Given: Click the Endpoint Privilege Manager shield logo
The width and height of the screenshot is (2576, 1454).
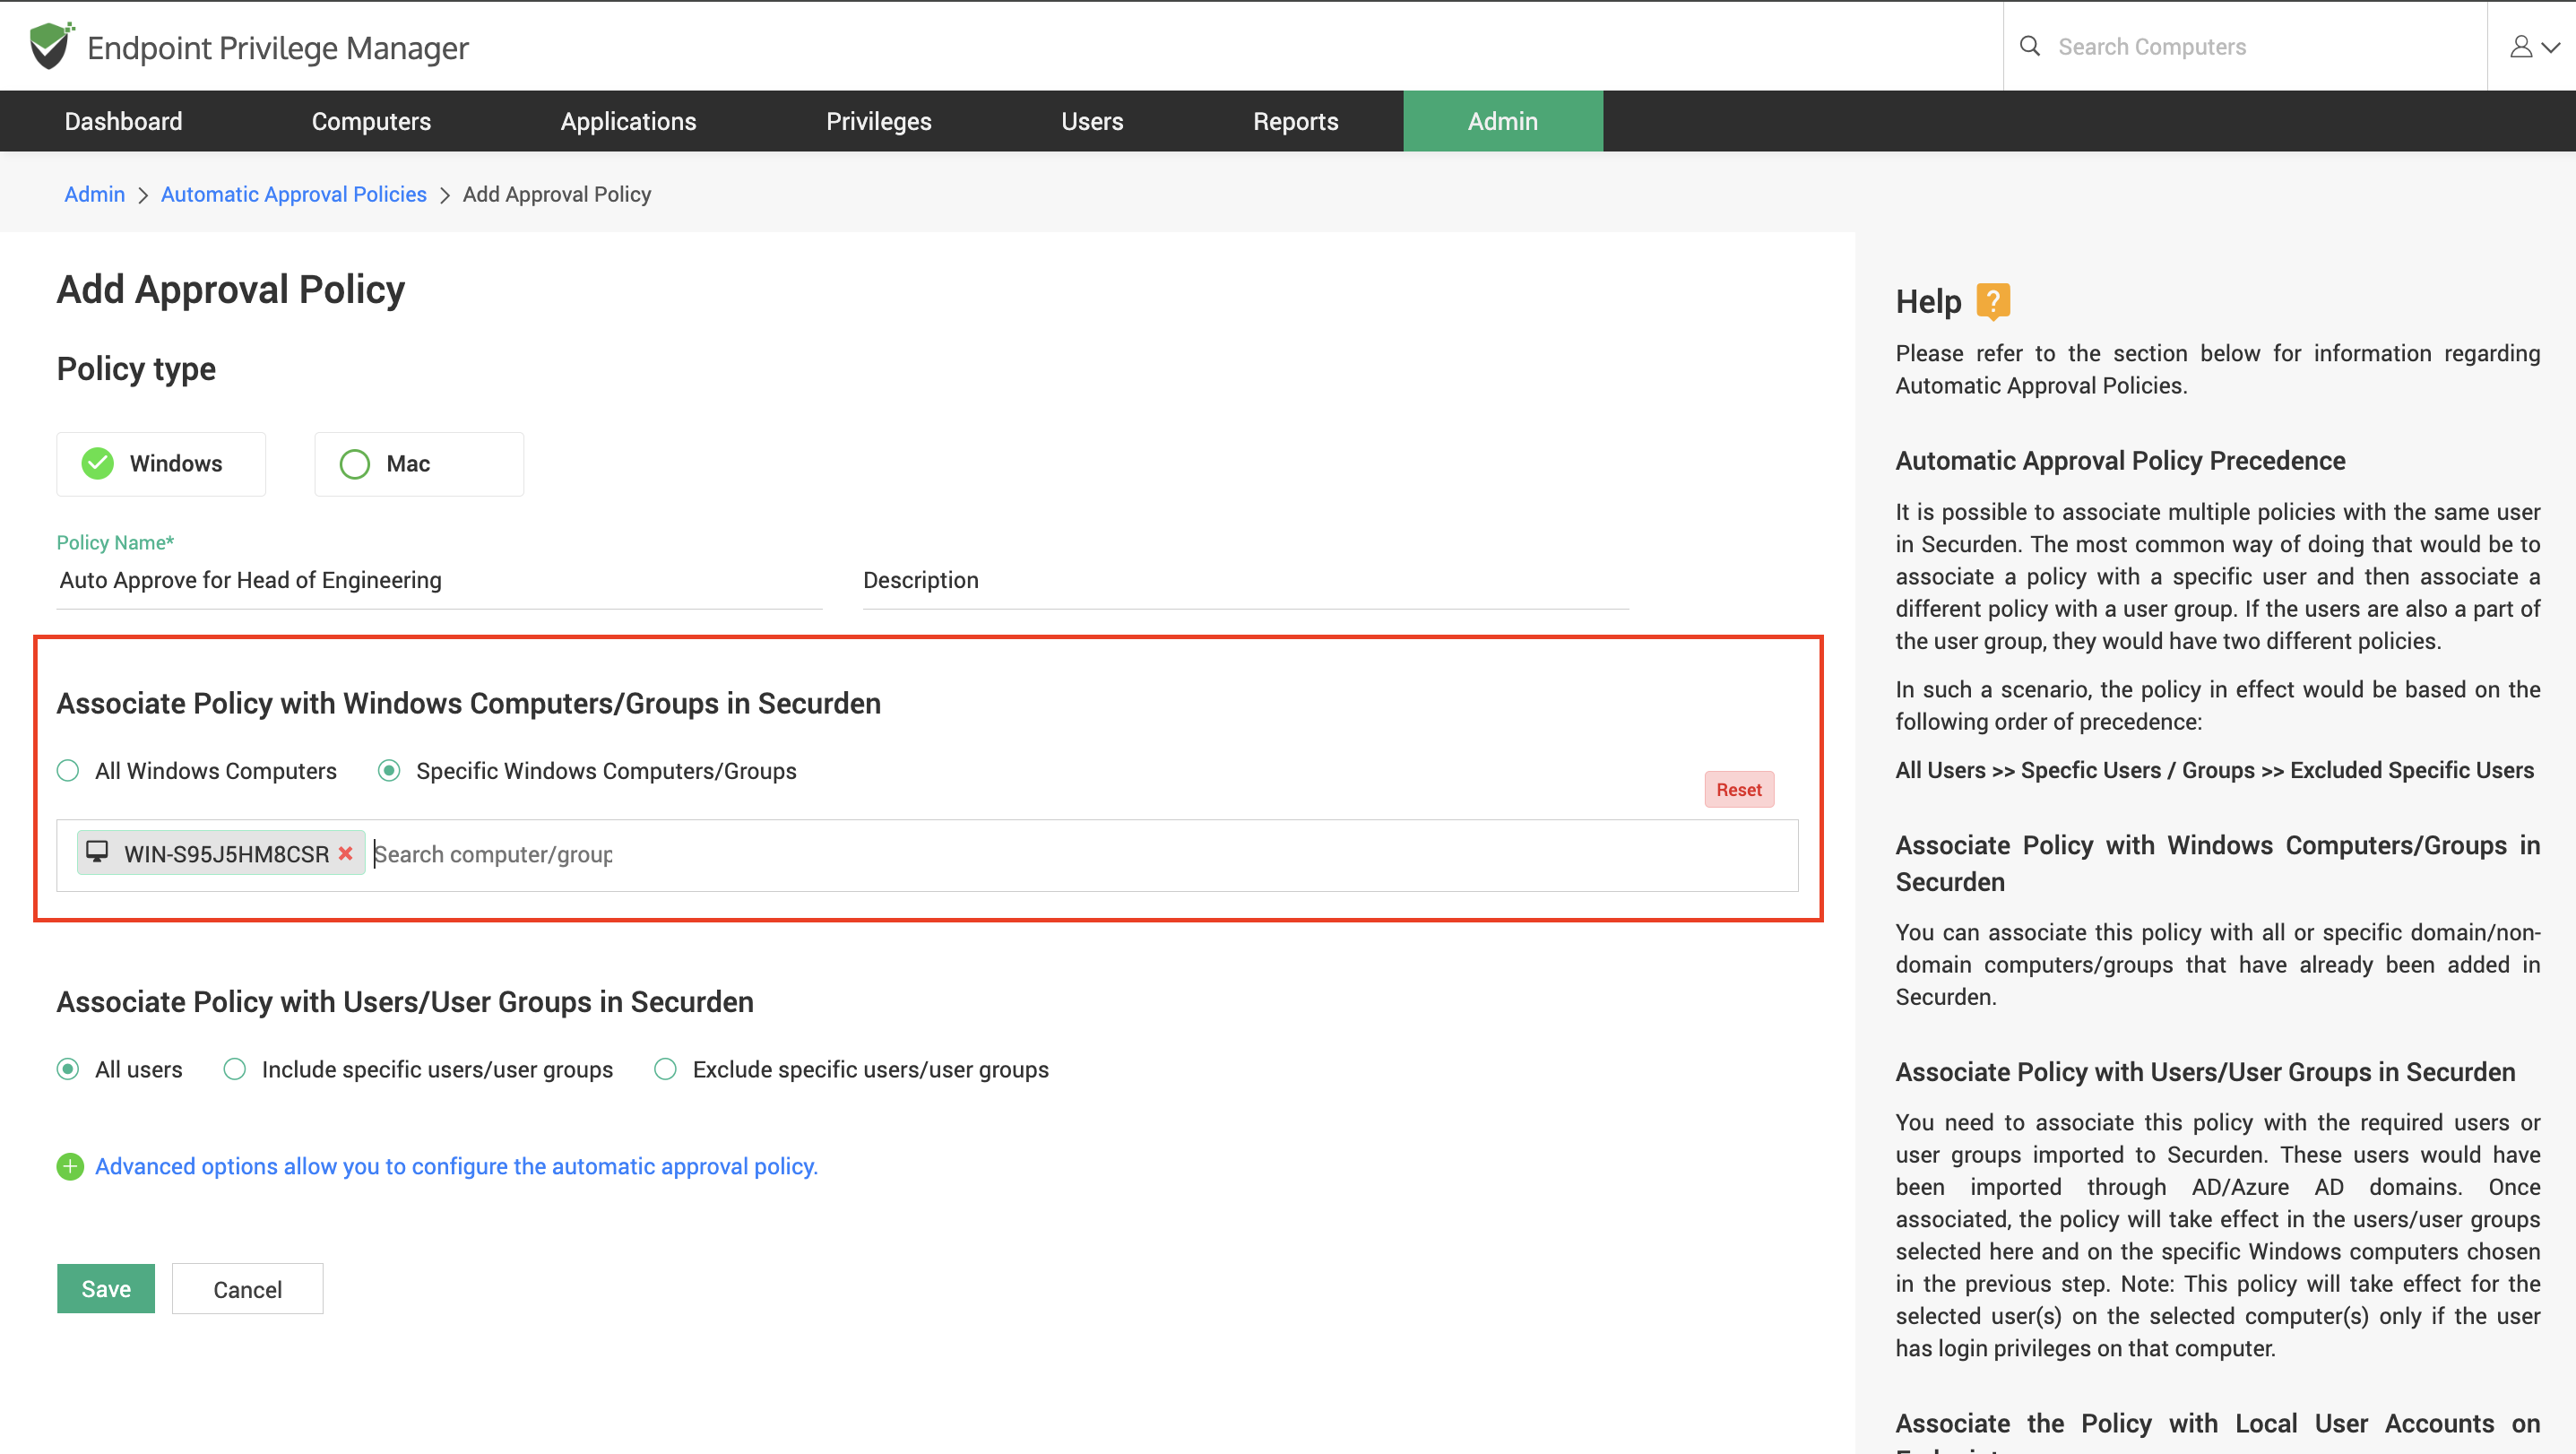Looking at the screenshot, I should 51,46.
